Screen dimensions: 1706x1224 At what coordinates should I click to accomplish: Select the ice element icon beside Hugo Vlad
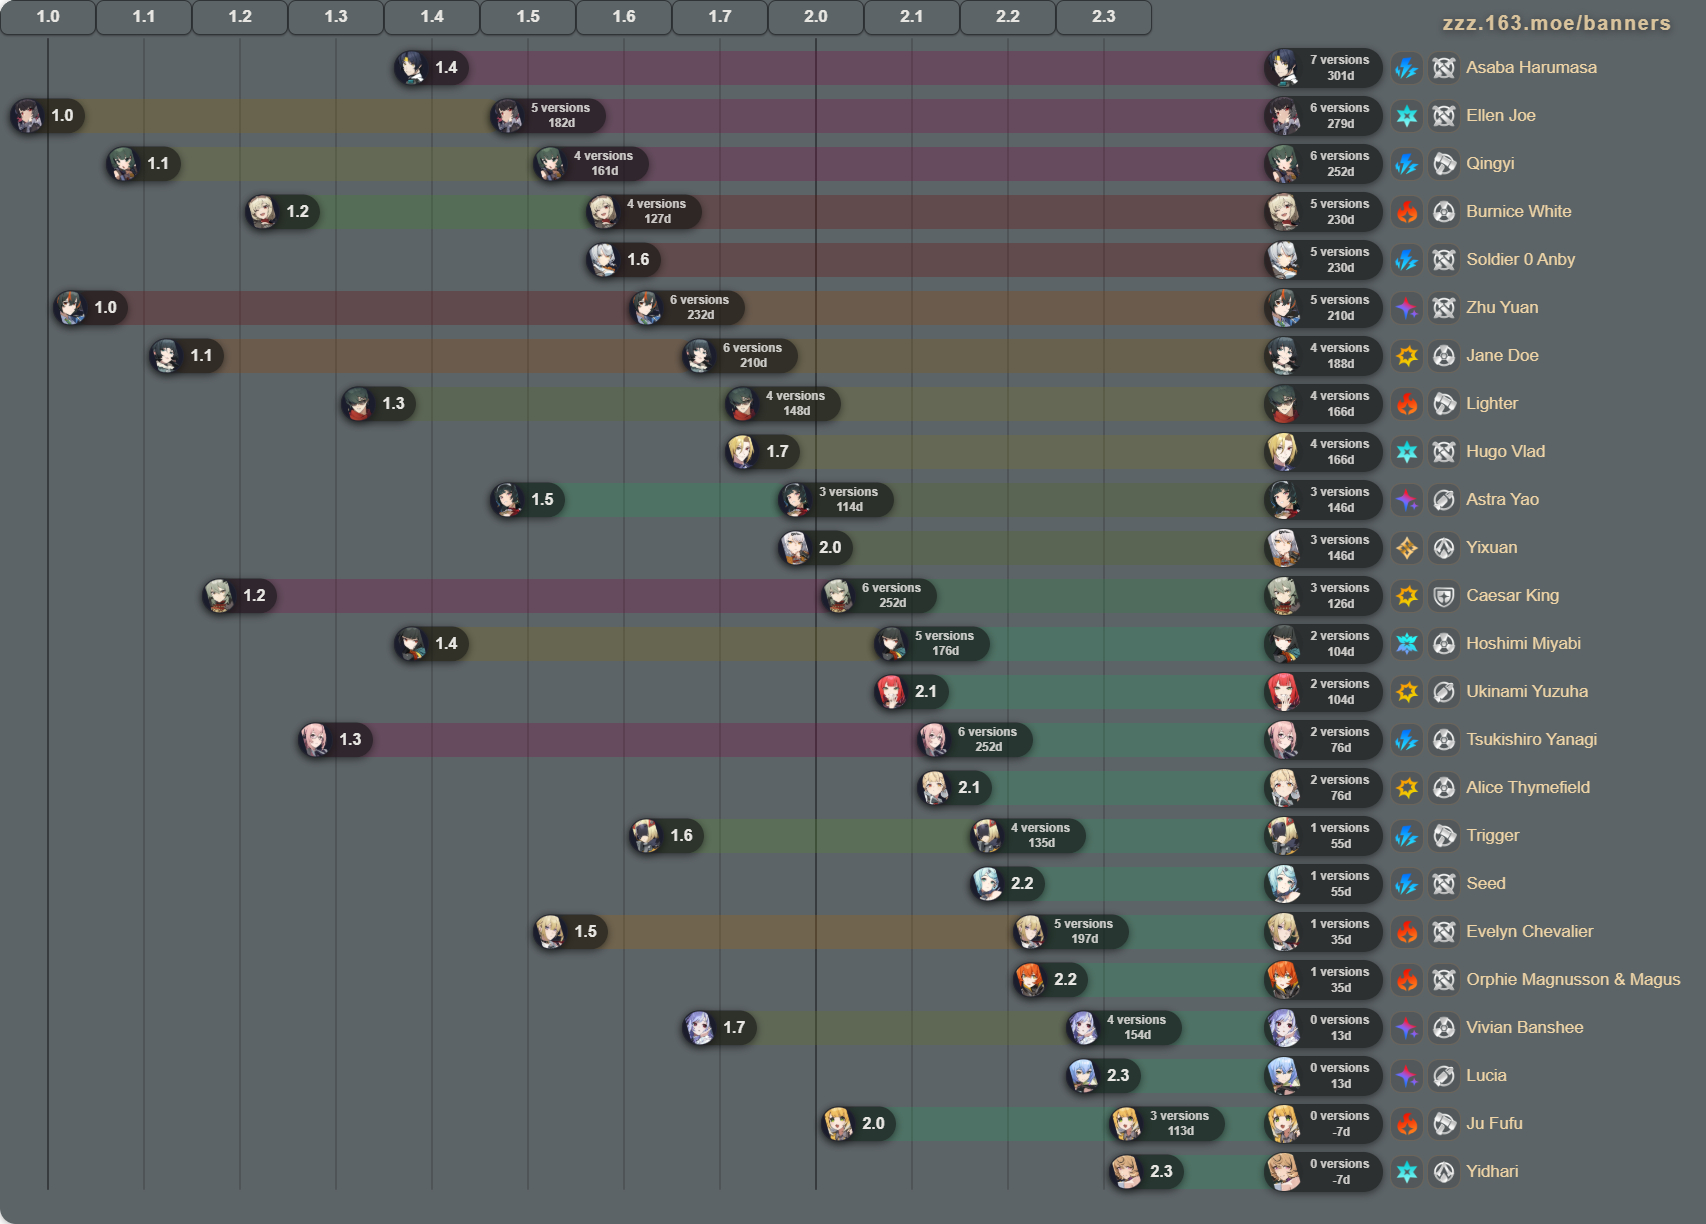click(1407, 452)
